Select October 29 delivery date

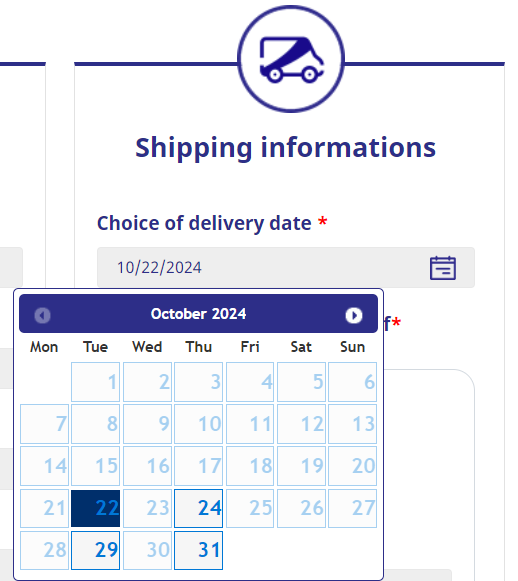point(96,550)
